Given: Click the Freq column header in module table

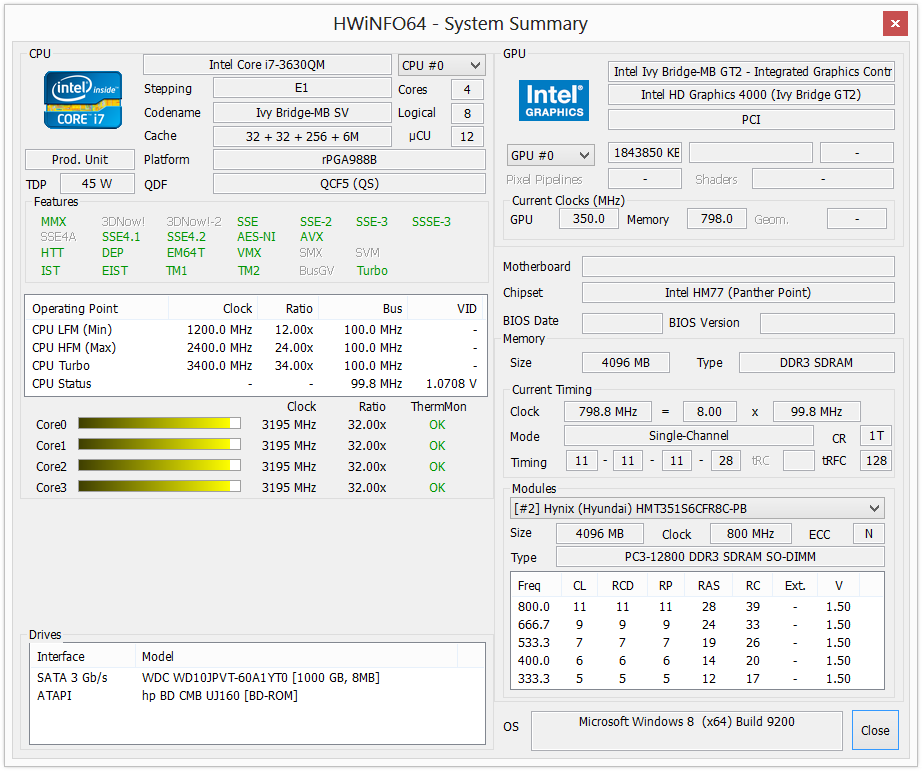Looking at the screenshot, I should click(536, 586).
